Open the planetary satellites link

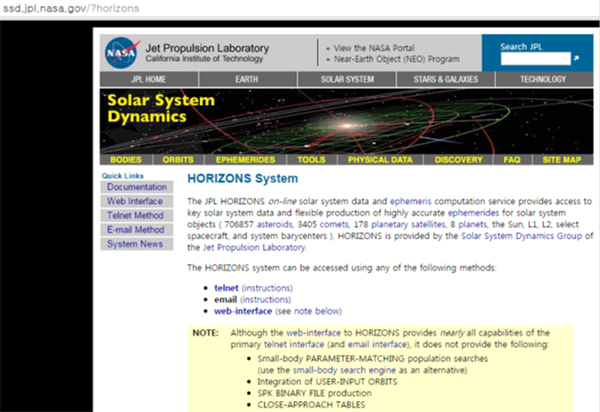[408, 224]
